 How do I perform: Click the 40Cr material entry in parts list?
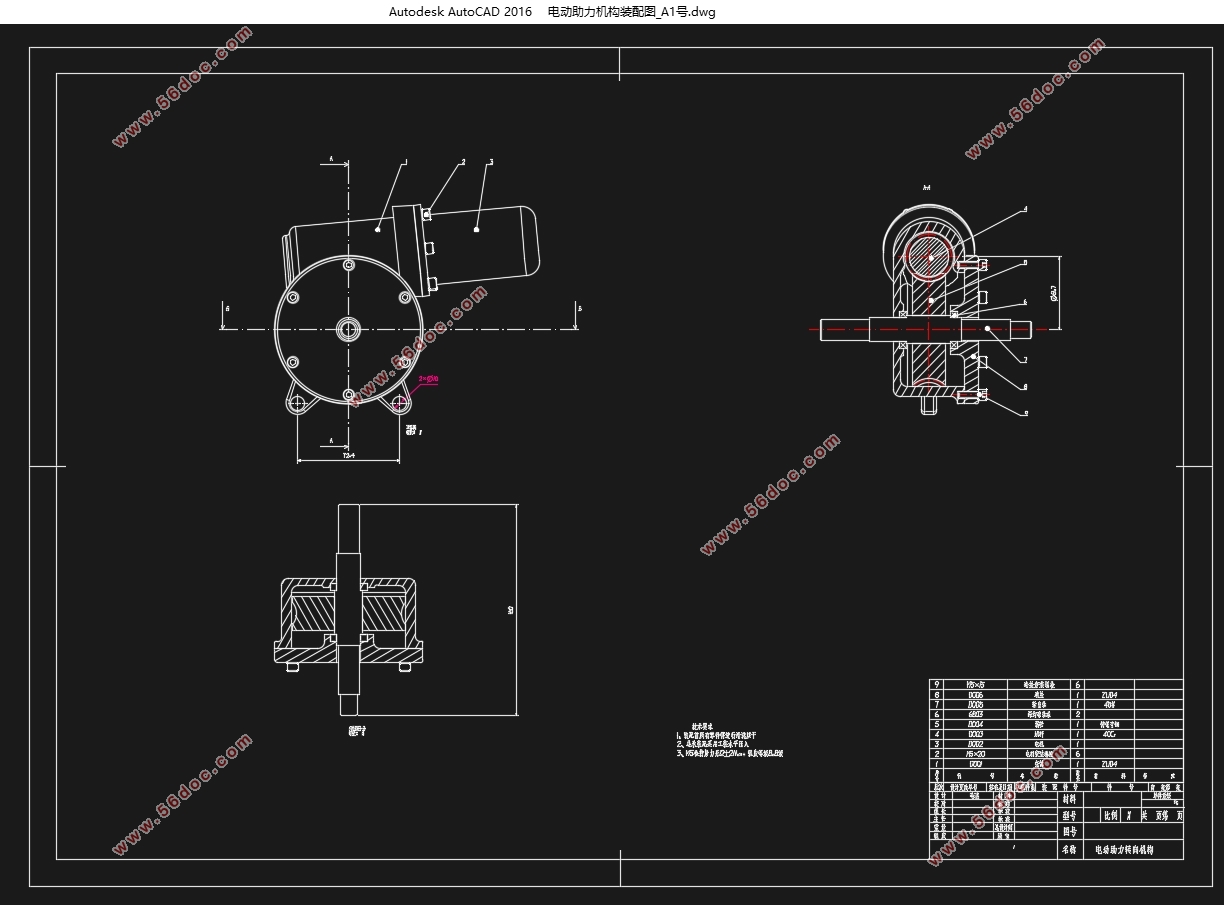click(x=1108, y=733)
